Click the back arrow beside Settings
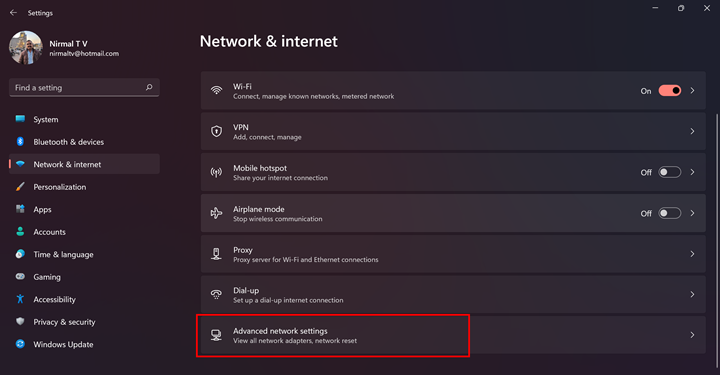This screenshot has width=720, height=375. (x=13, y=13)
